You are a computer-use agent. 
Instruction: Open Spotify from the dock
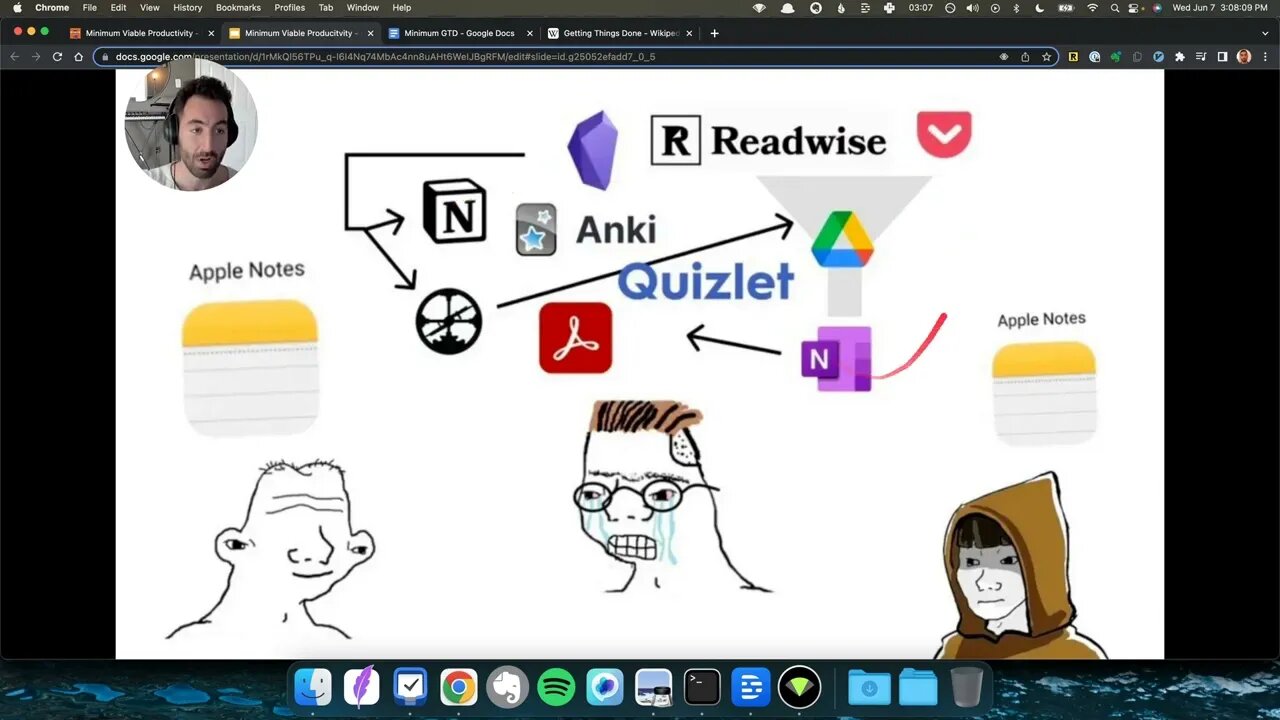[x=556, y=687]
